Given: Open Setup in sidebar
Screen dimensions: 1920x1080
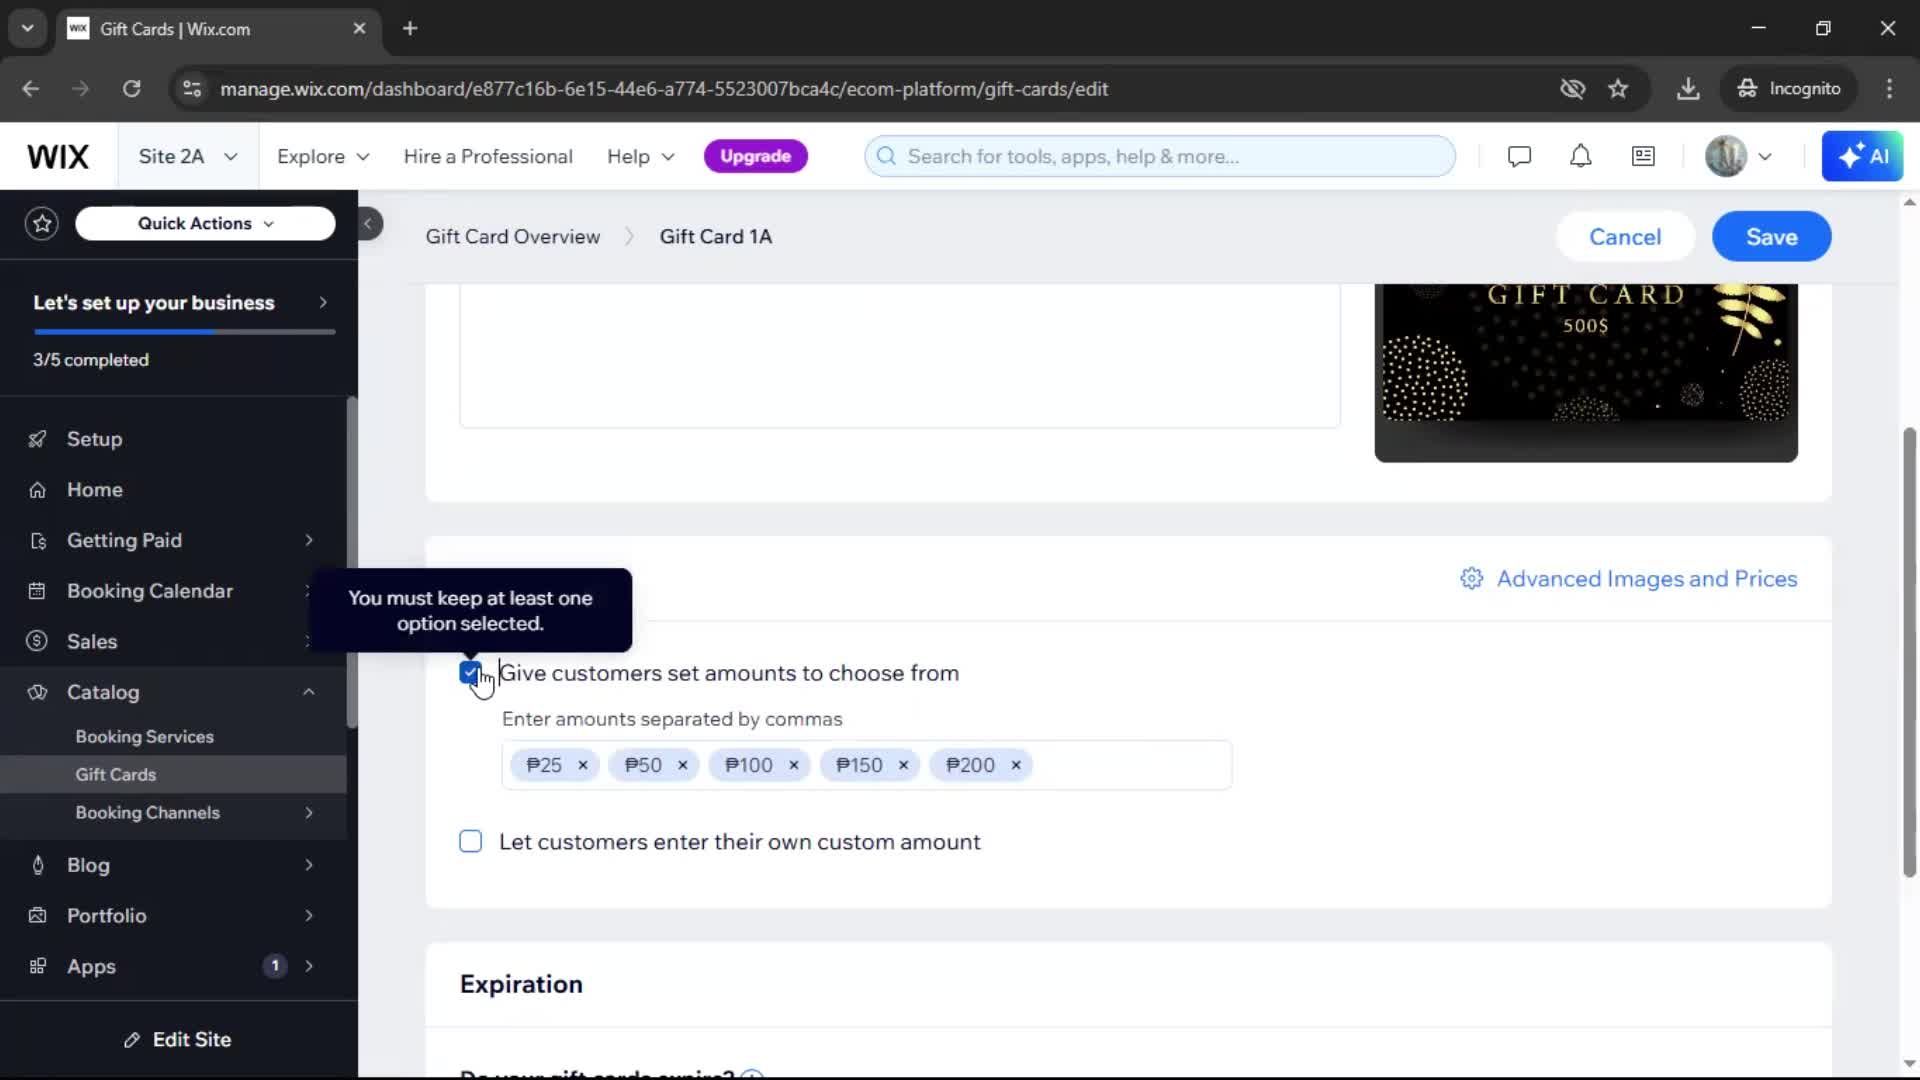Looking at the screenshot, I should coord(94,439).
